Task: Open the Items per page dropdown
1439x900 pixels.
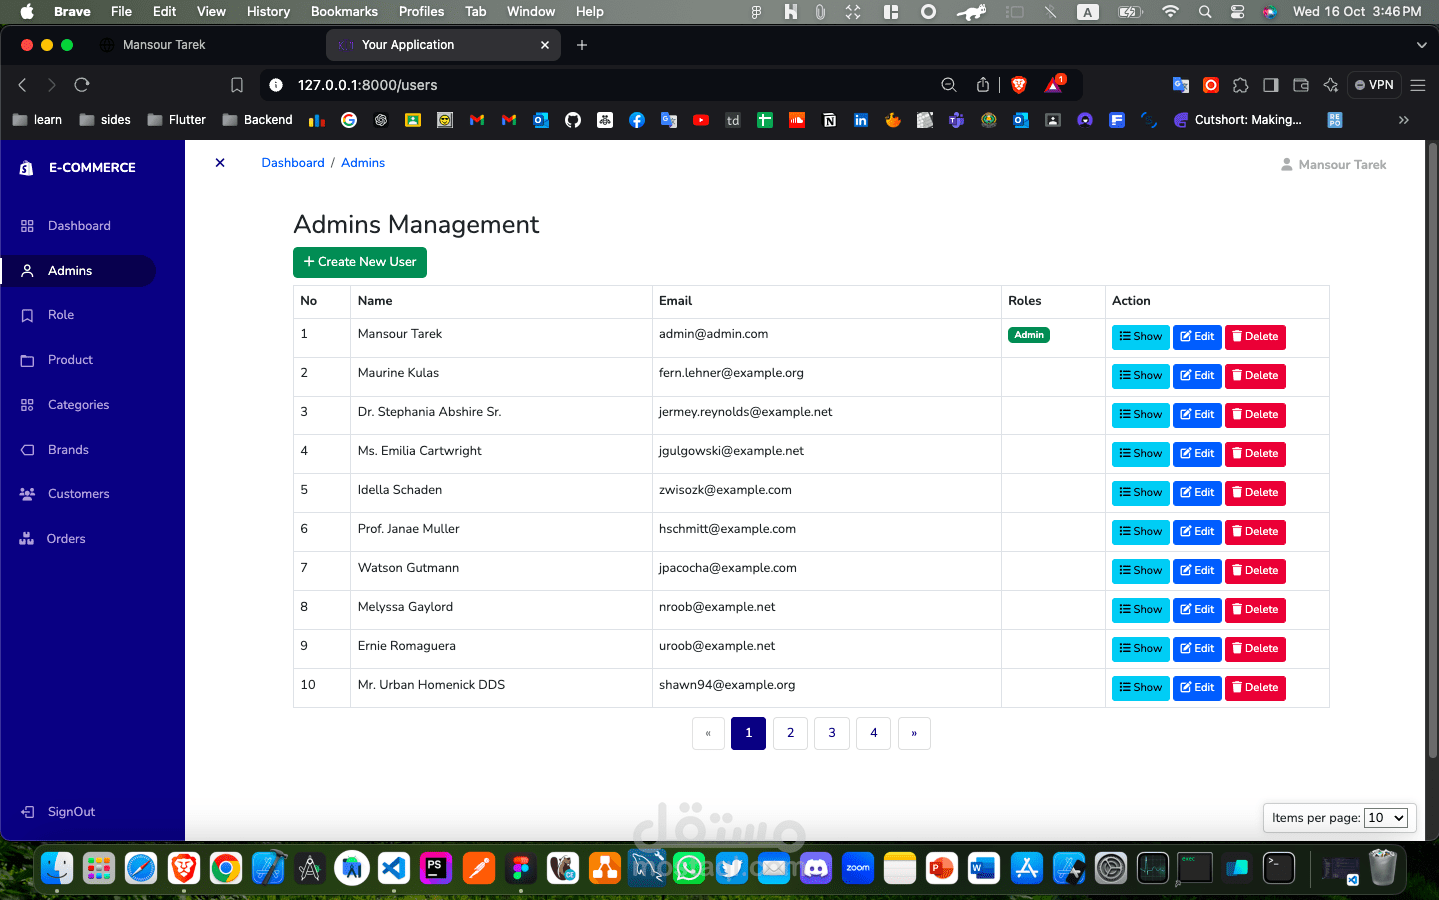Action: tap(1386, 818)
